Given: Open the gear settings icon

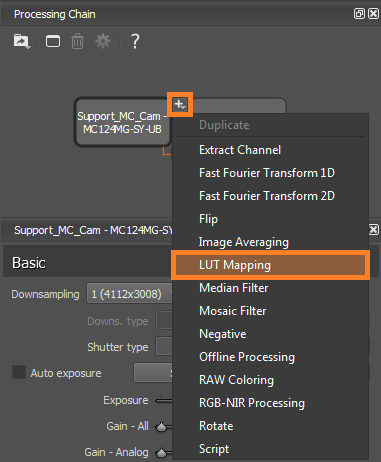Looking at the screenshot, I should pos(103,42).
